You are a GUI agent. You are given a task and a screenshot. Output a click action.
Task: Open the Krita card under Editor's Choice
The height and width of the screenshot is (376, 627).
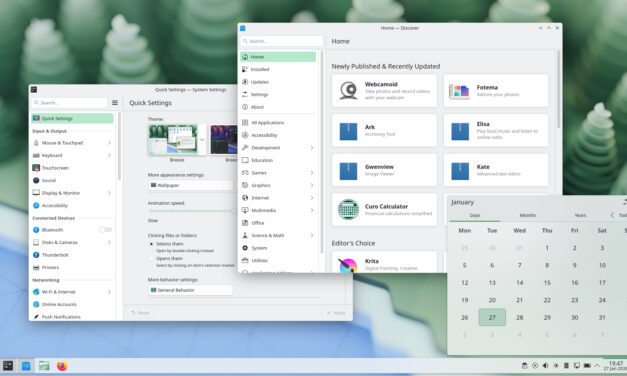point(384,262)
